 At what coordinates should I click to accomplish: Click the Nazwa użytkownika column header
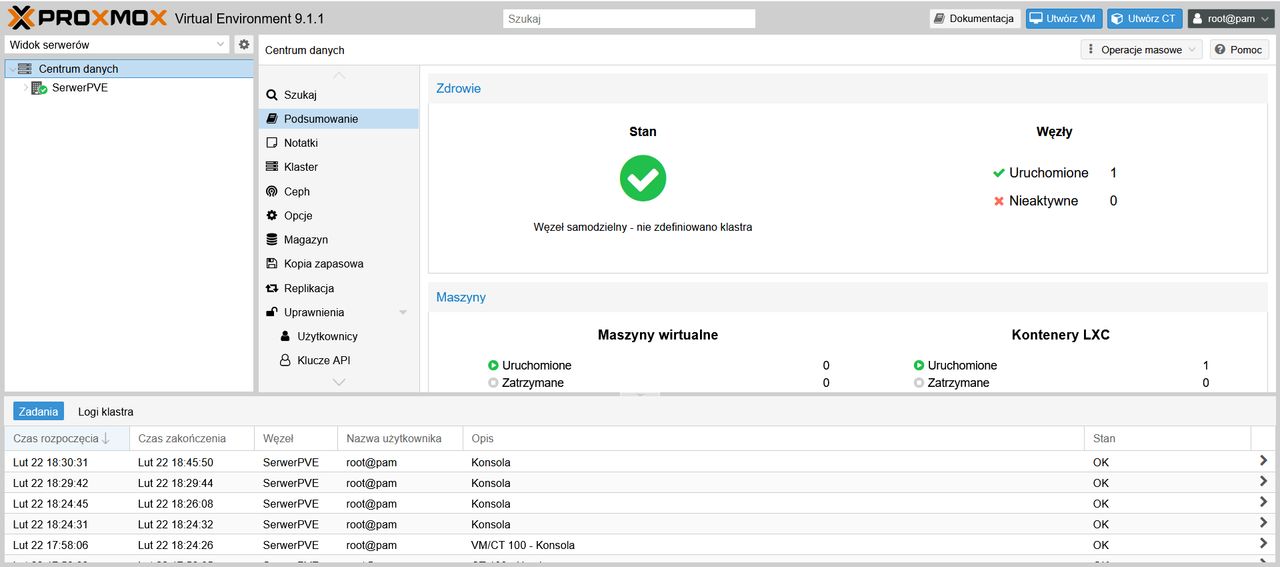(400, 438)
